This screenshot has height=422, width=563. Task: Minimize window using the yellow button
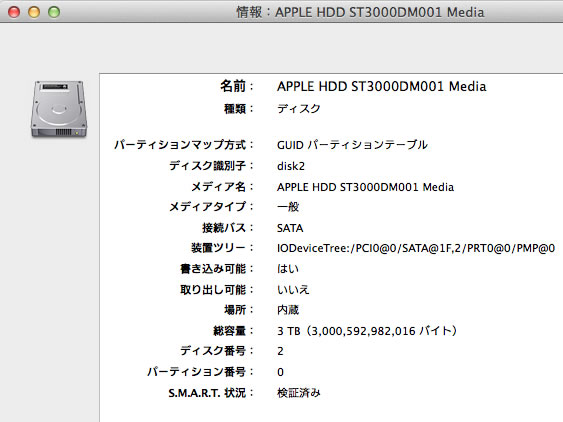[34, 12]
